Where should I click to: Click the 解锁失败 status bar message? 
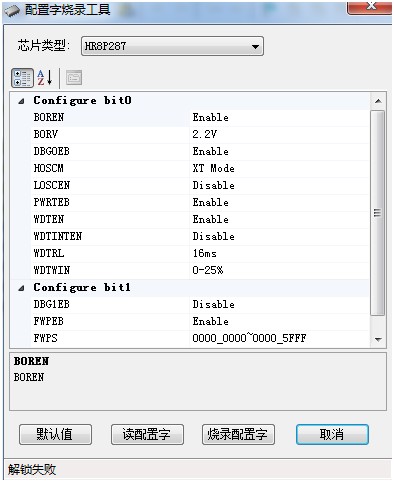click(32, 470)
